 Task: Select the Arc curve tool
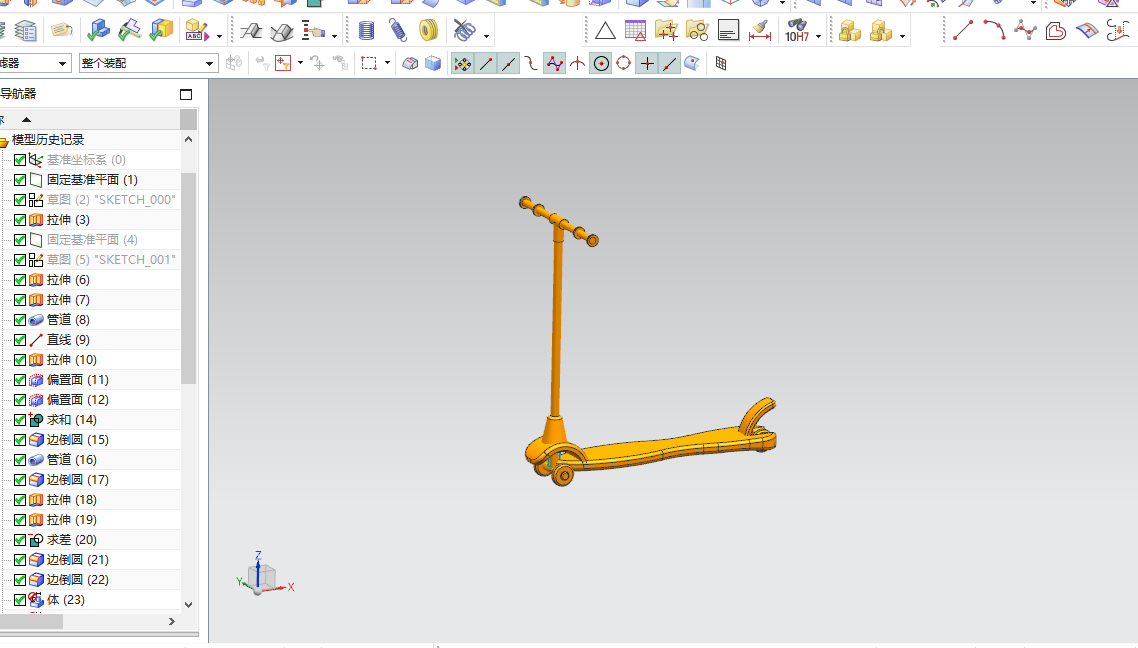tap(994, 30)
